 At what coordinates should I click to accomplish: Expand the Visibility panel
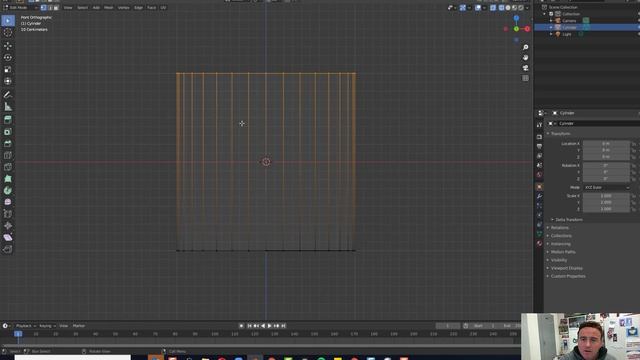(x=557, y=260)
